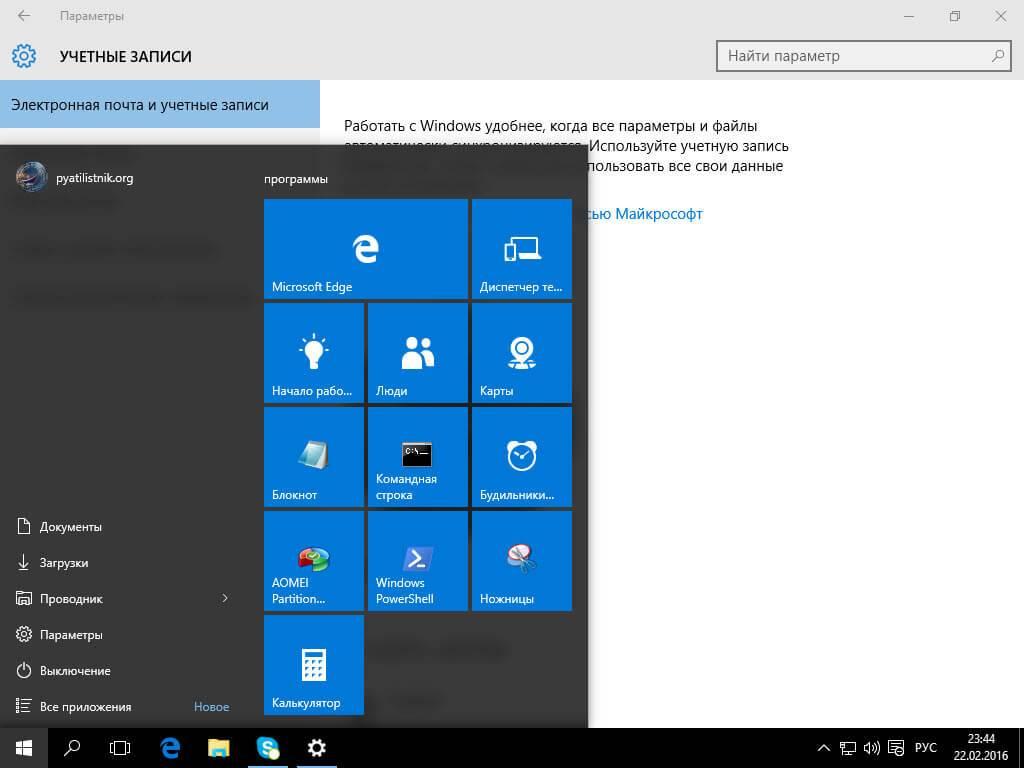1024x768 pixels.
Task: Open File Explorer from taskbar
Action: [x=219, y=748]
